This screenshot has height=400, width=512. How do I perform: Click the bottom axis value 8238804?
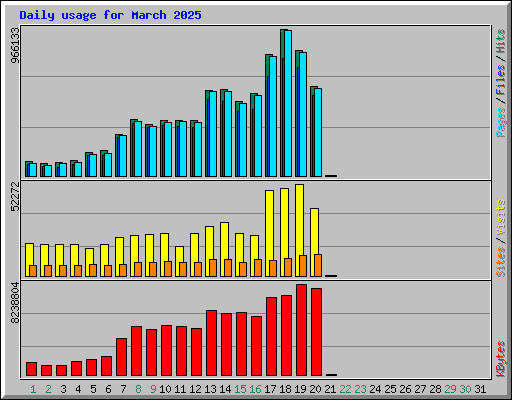click(x=15, y=303)
